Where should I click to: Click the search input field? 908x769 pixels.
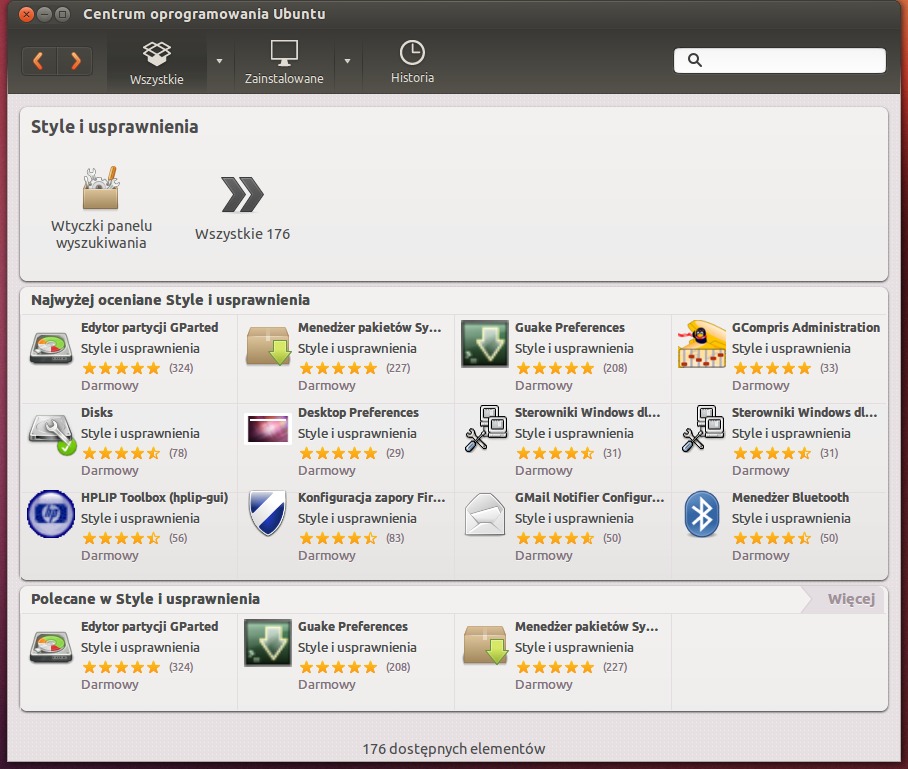pyautogui.click(x=779, y=60)
